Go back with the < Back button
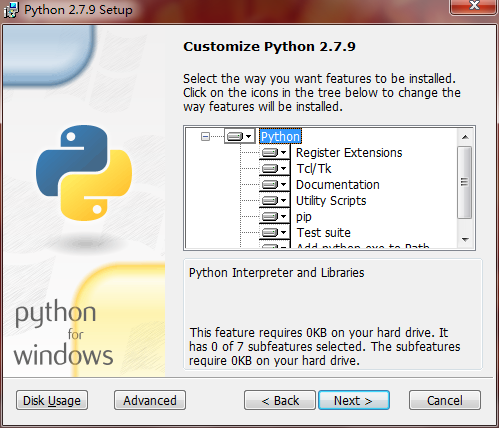The image size is (499, 428). tap(280, 400)
